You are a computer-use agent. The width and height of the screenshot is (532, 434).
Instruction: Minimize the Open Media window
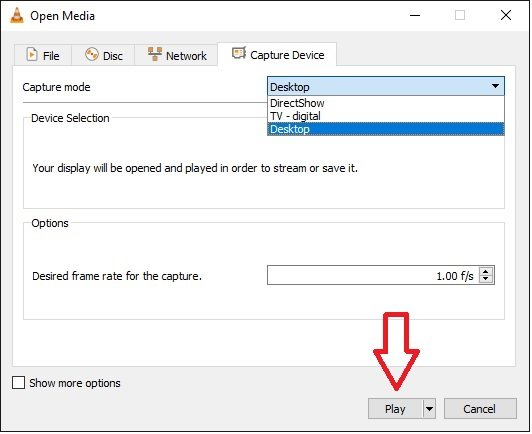point(415,15)
